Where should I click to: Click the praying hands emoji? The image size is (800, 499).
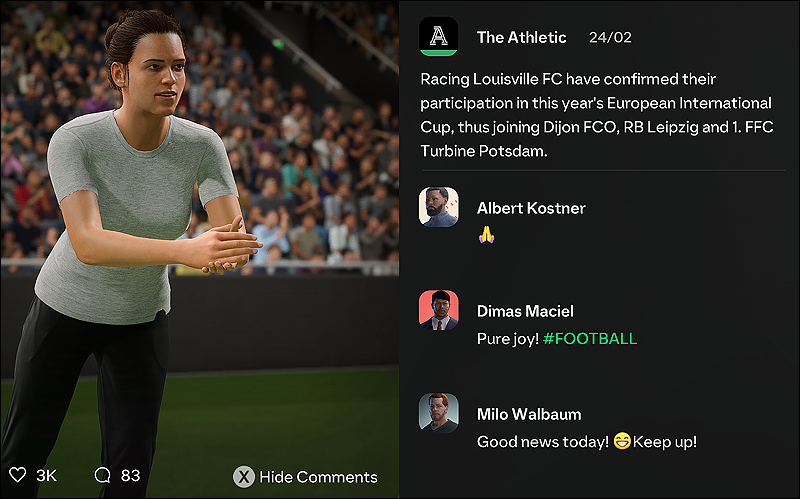(486, 235)
